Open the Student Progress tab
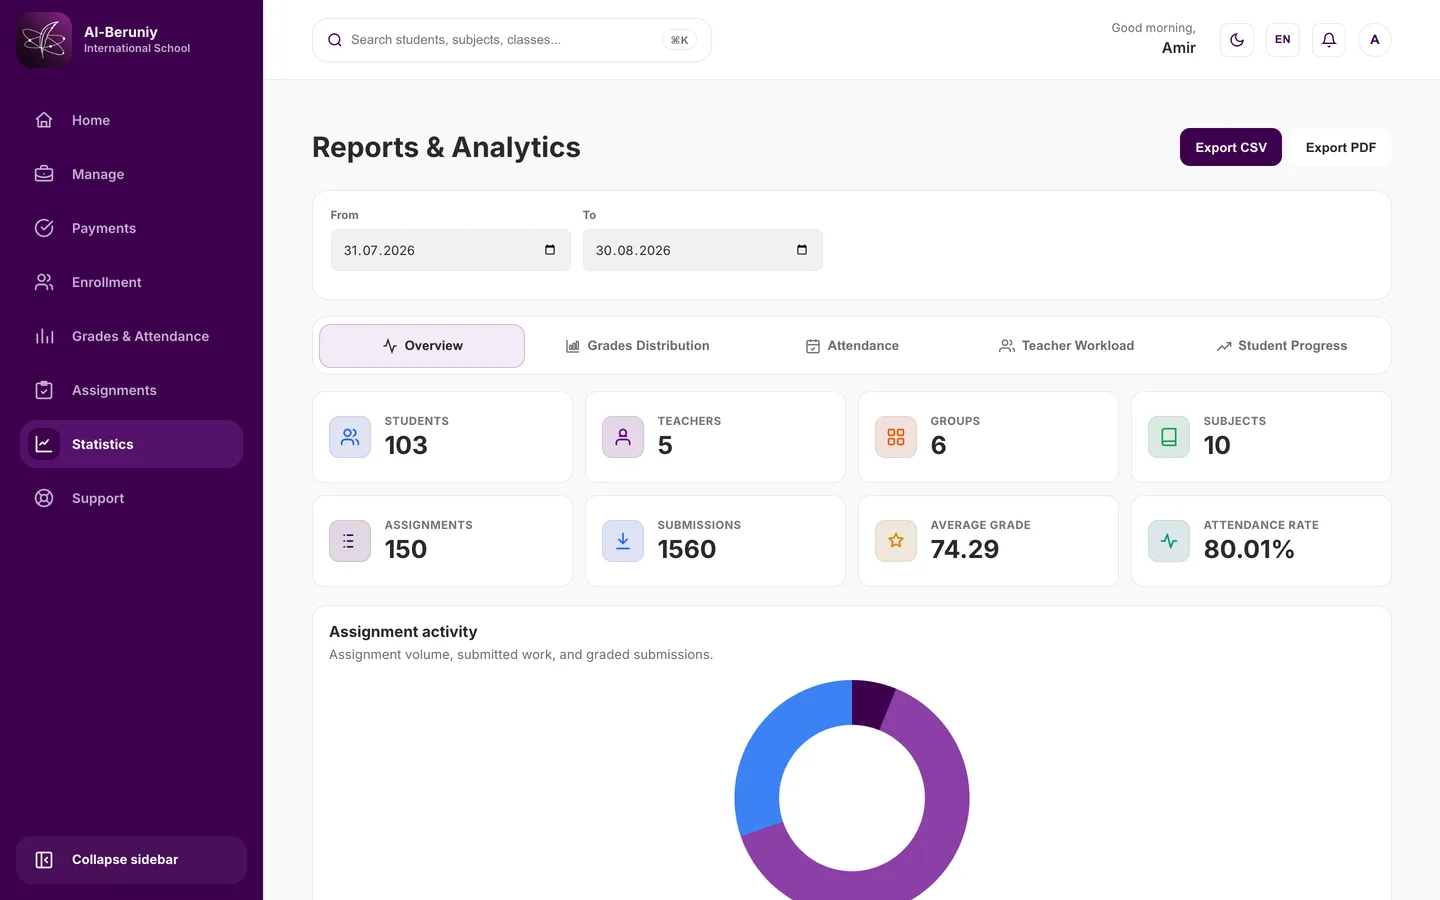The width and height of the screenshot is (1440, 900). pos(1282,346)
